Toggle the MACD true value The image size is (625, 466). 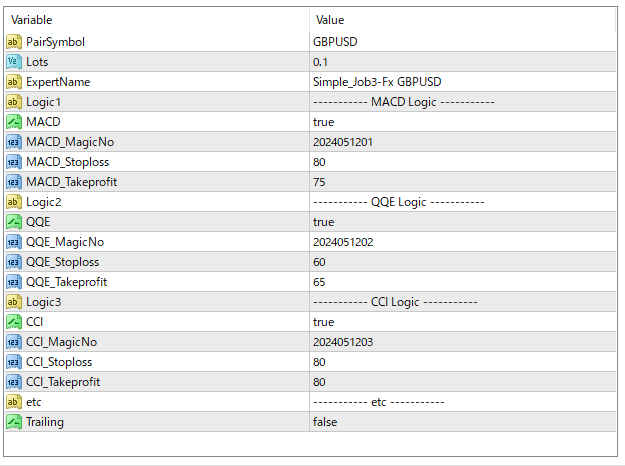coord(324,122)
